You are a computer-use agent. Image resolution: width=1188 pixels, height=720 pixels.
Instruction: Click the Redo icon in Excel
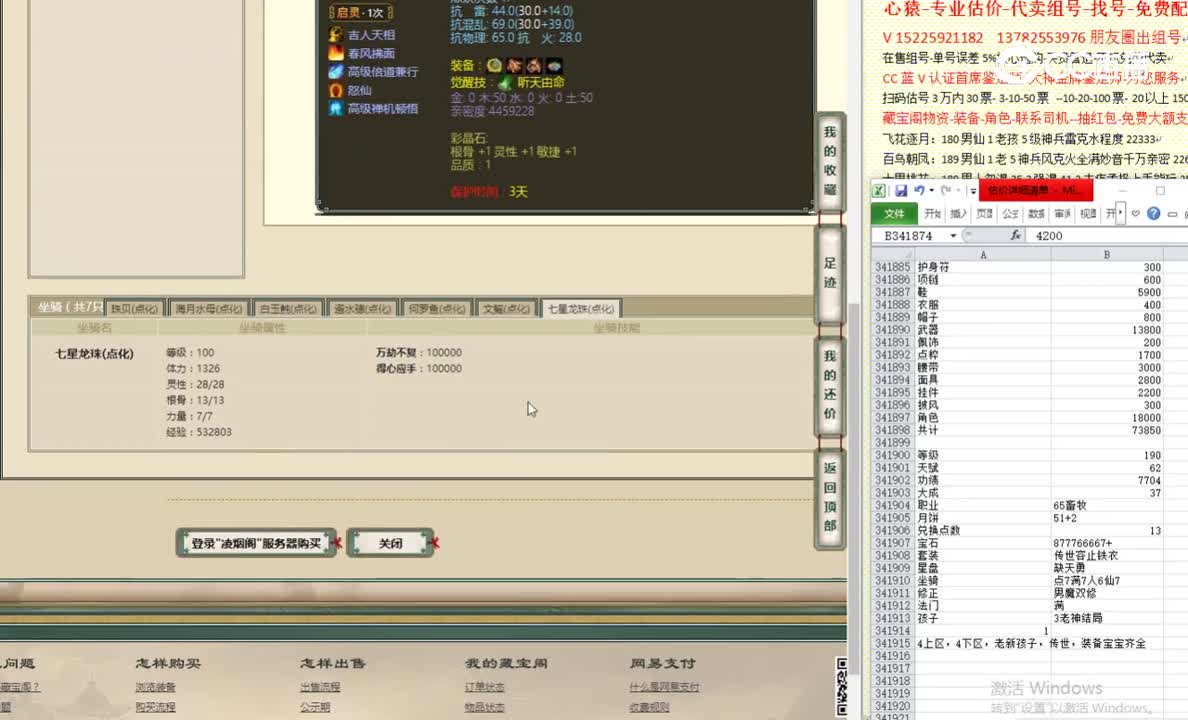(x=946, y=190)
